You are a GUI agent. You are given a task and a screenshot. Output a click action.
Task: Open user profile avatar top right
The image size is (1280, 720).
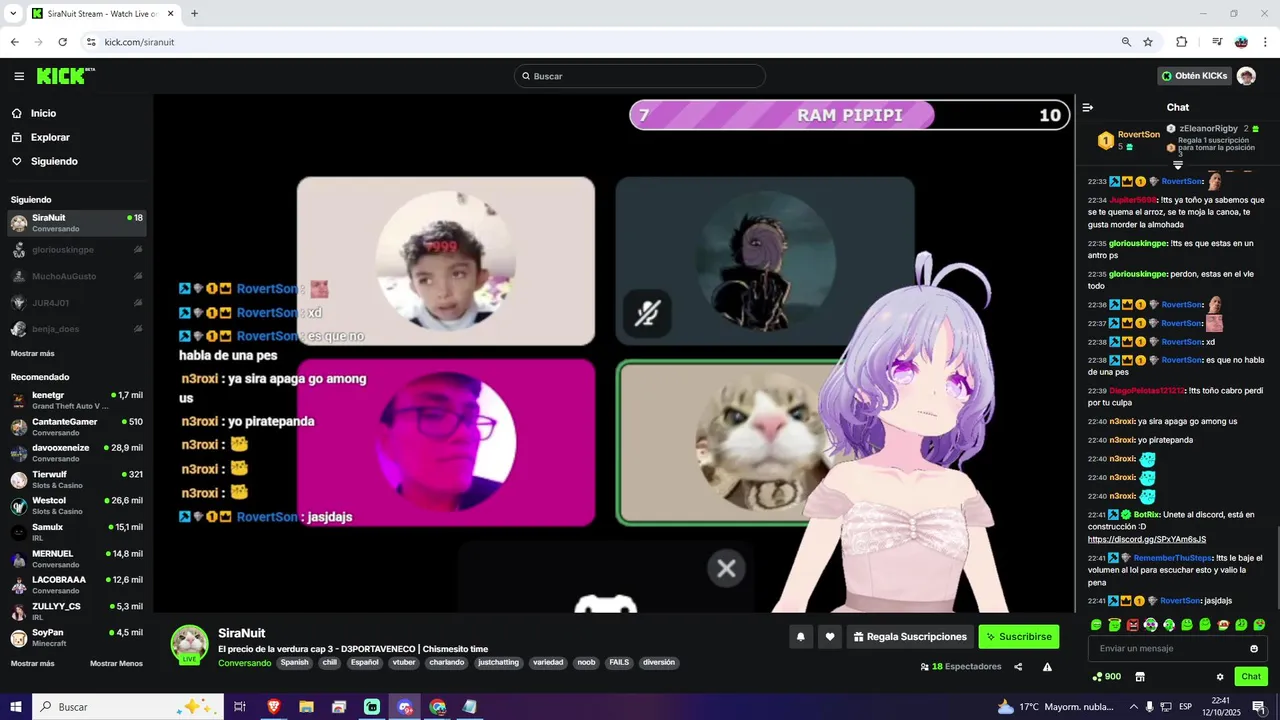point(1246,76)
